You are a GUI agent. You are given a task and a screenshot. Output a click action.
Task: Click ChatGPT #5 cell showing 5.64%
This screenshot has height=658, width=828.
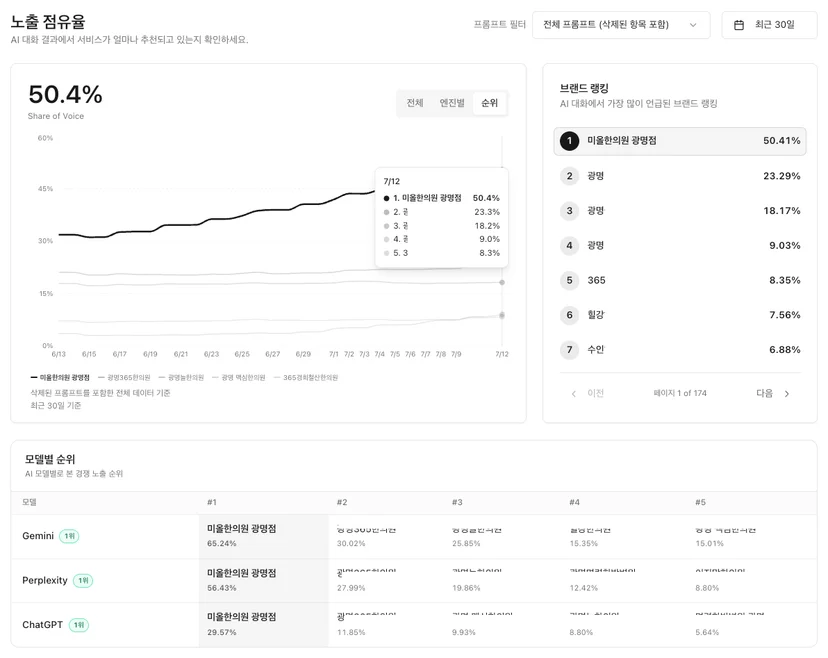tap(752, 625)
